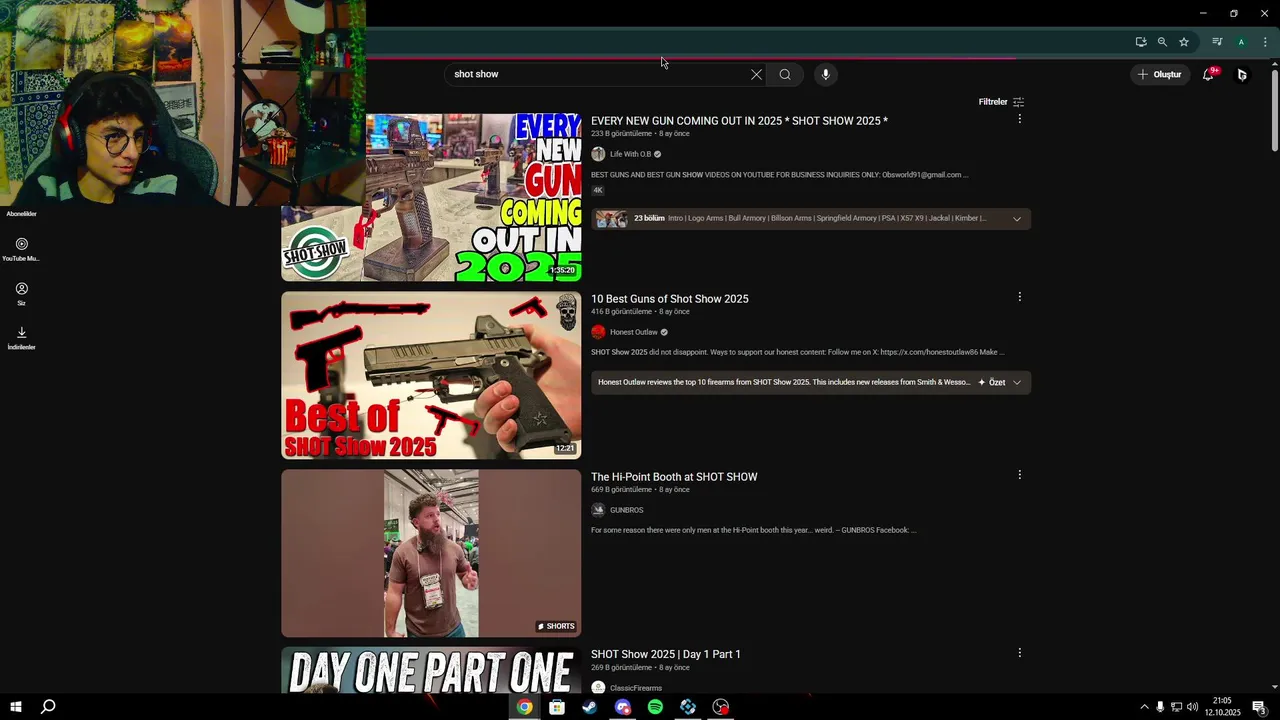Start voice search with the microphone
The height and width of the screenshot is (720, 1280).
pos(825,74)
